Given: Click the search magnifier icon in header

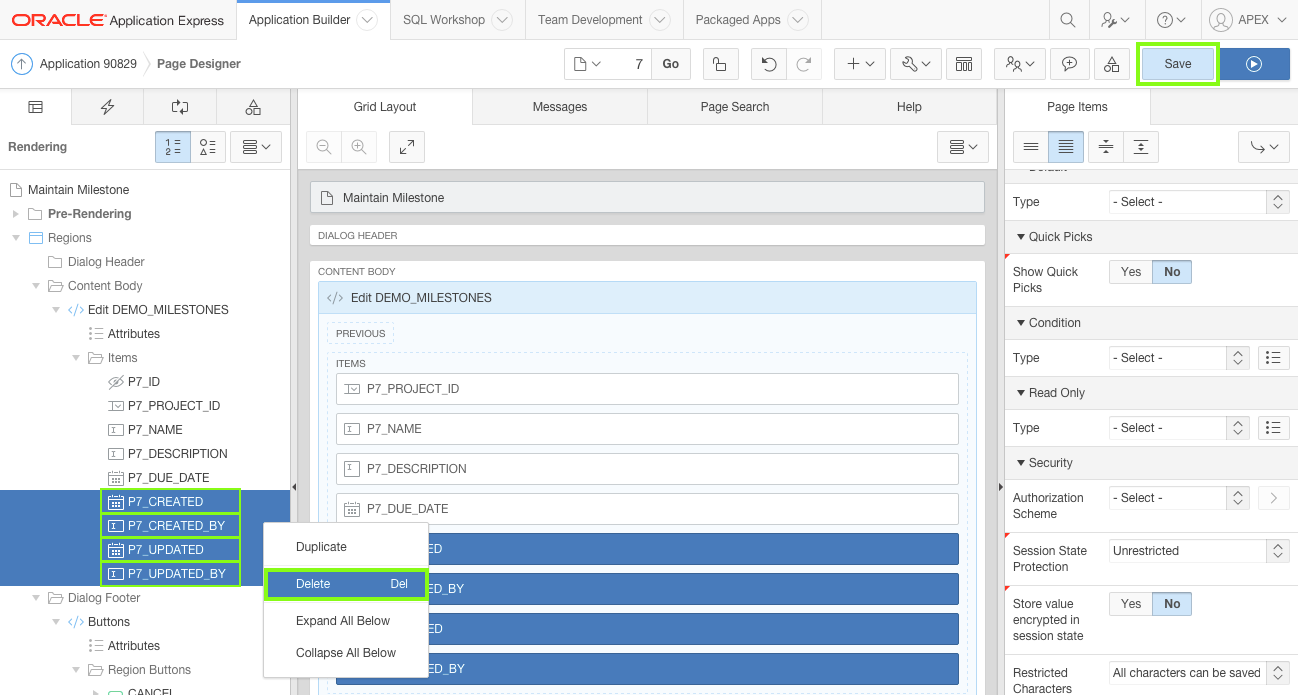Looking at the screenshot, I should tap(1068, 20).
